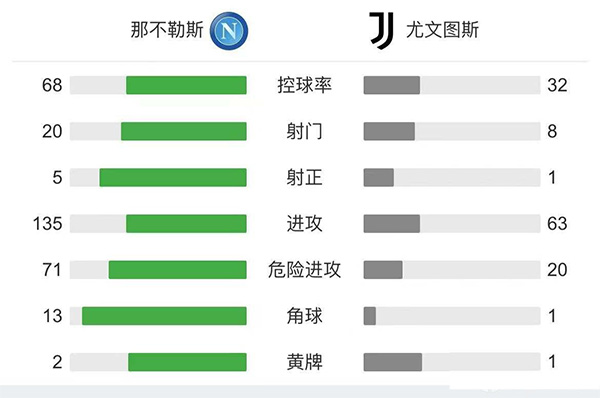Image resolution: width=600 pixels, height=398 pixels.
Task: Click Juventus's gray shots bar
Action: tap(389, 131)
